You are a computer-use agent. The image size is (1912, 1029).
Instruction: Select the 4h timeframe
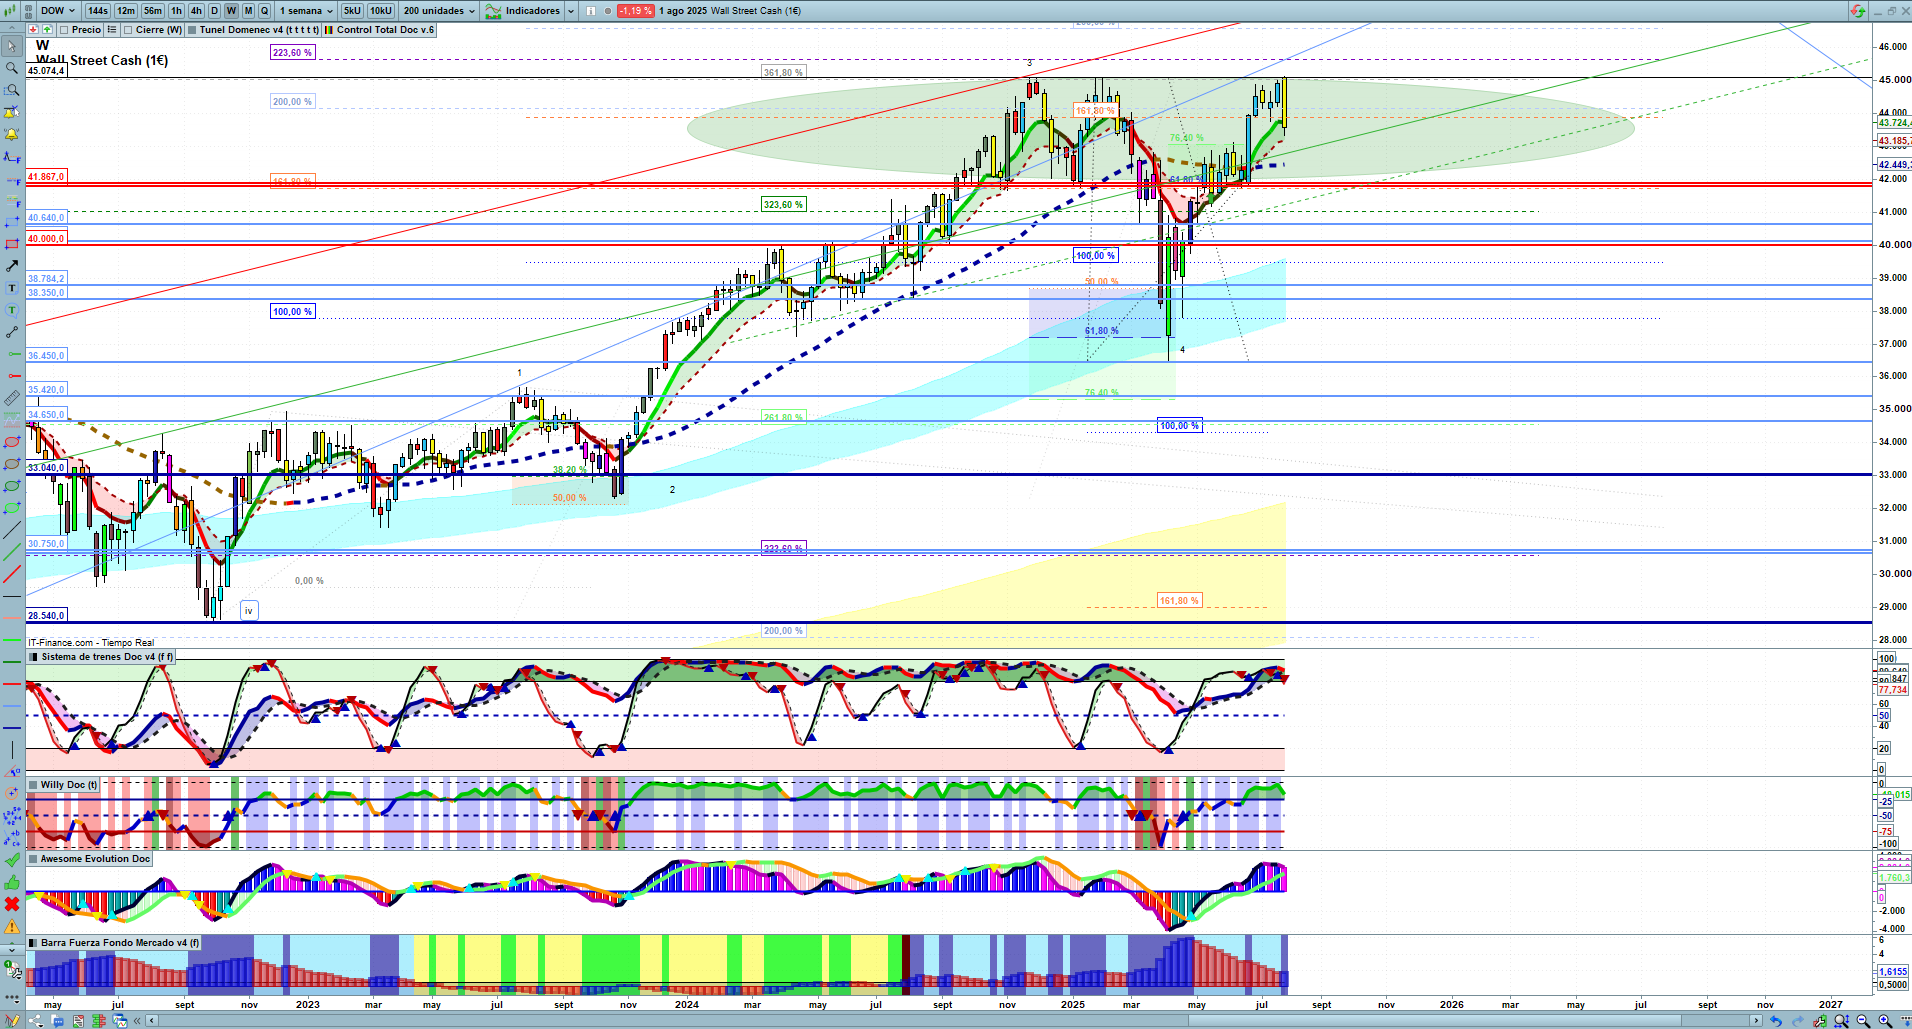pos(196,11)
